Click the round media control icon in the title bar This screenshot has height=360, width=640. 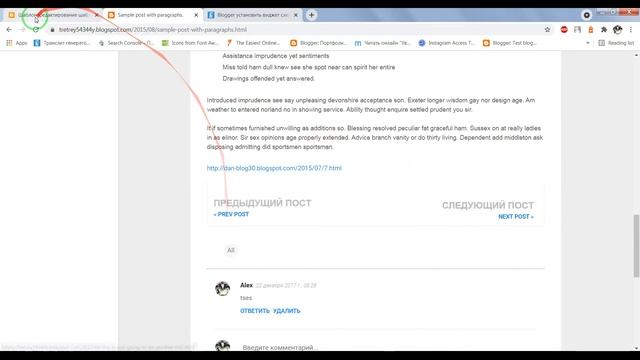(x=587, y=15)
